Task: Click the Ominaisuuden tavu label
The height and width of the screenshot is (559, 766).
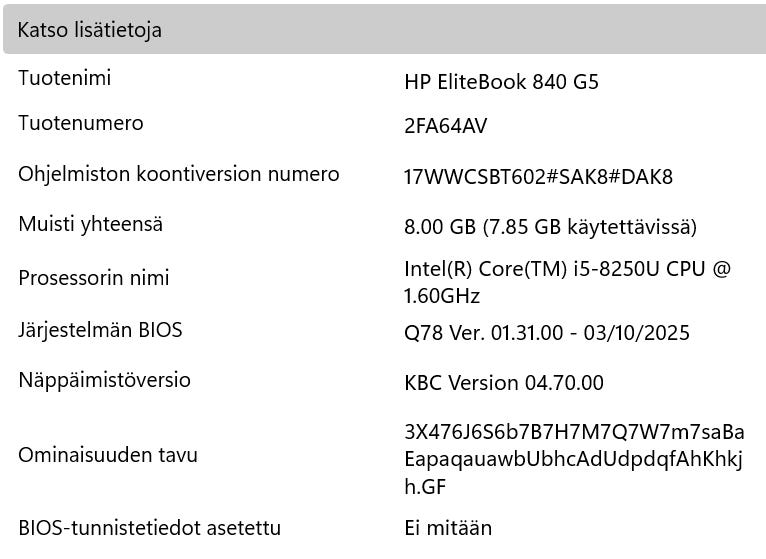Action: click(108, 455)
